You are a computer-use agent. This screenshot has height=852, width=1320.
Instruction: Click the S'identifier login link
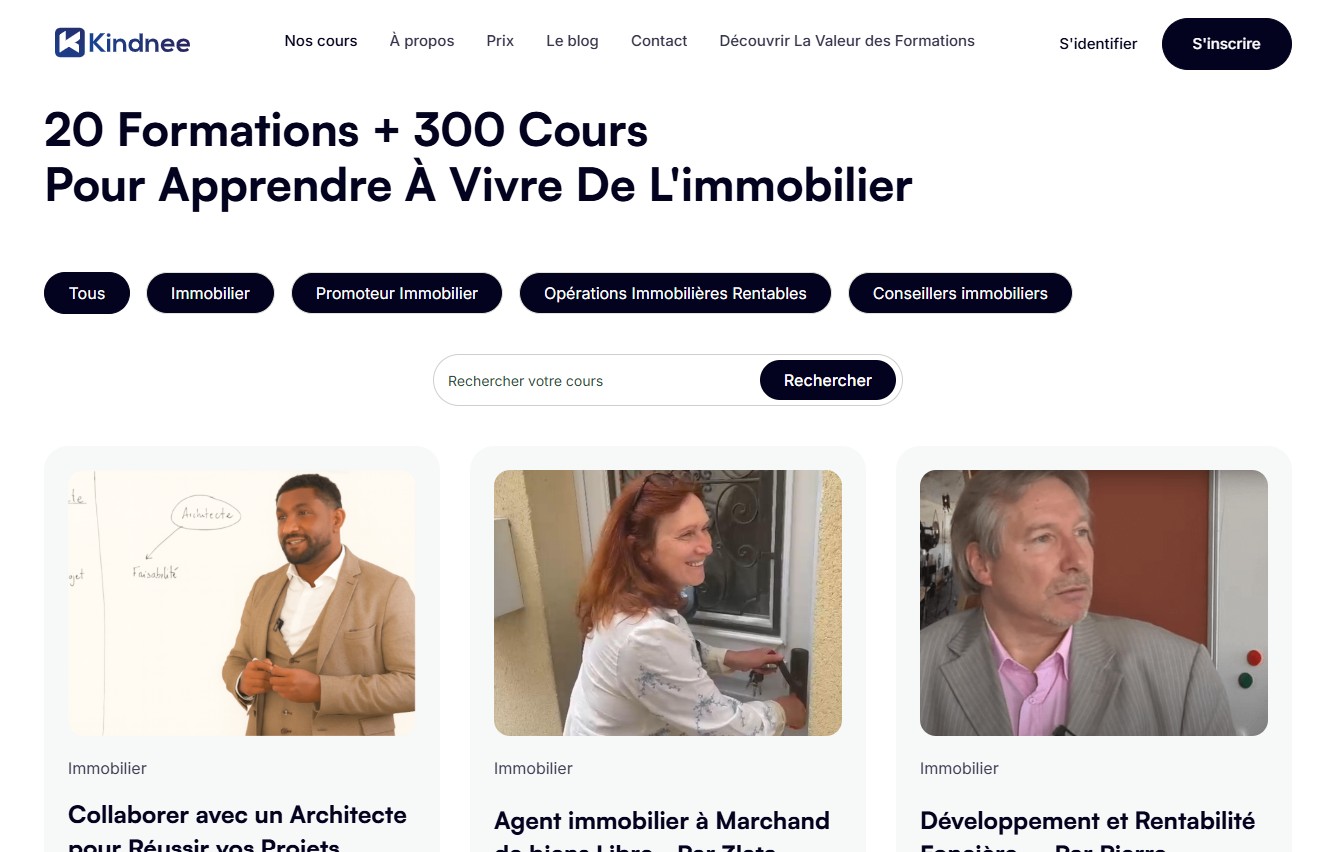pyautogui.click(x=1098, y=44)
